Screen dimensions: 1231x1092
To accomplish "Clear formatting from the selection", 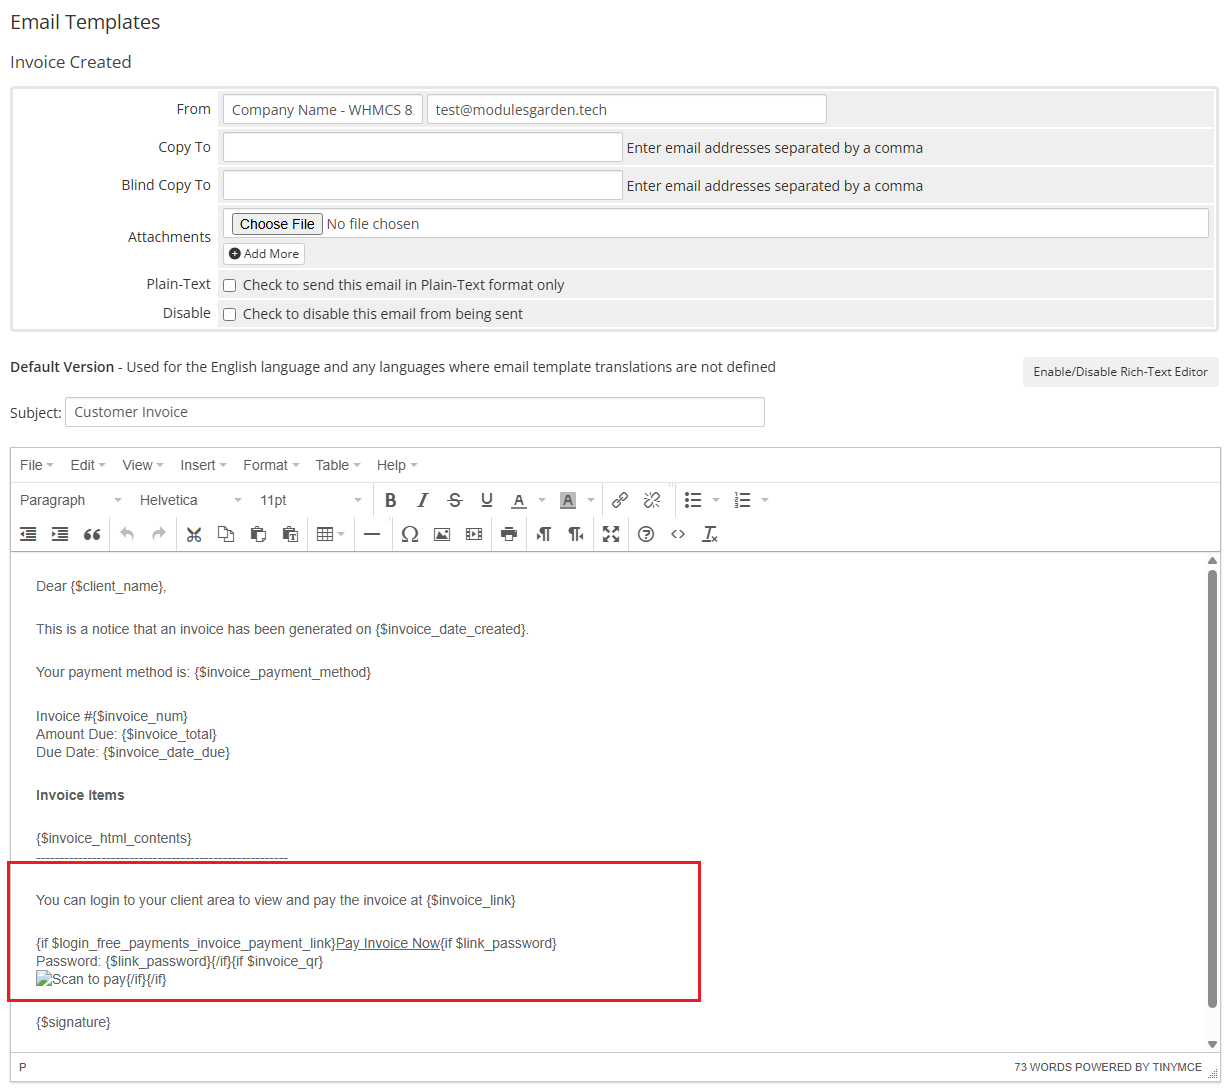I will 710,534.
